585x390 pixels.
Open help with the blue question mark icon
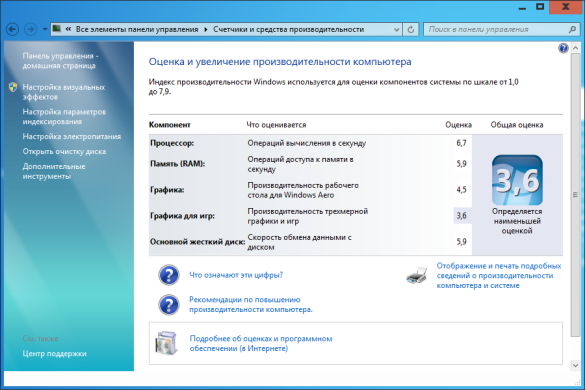pos(563,48)
